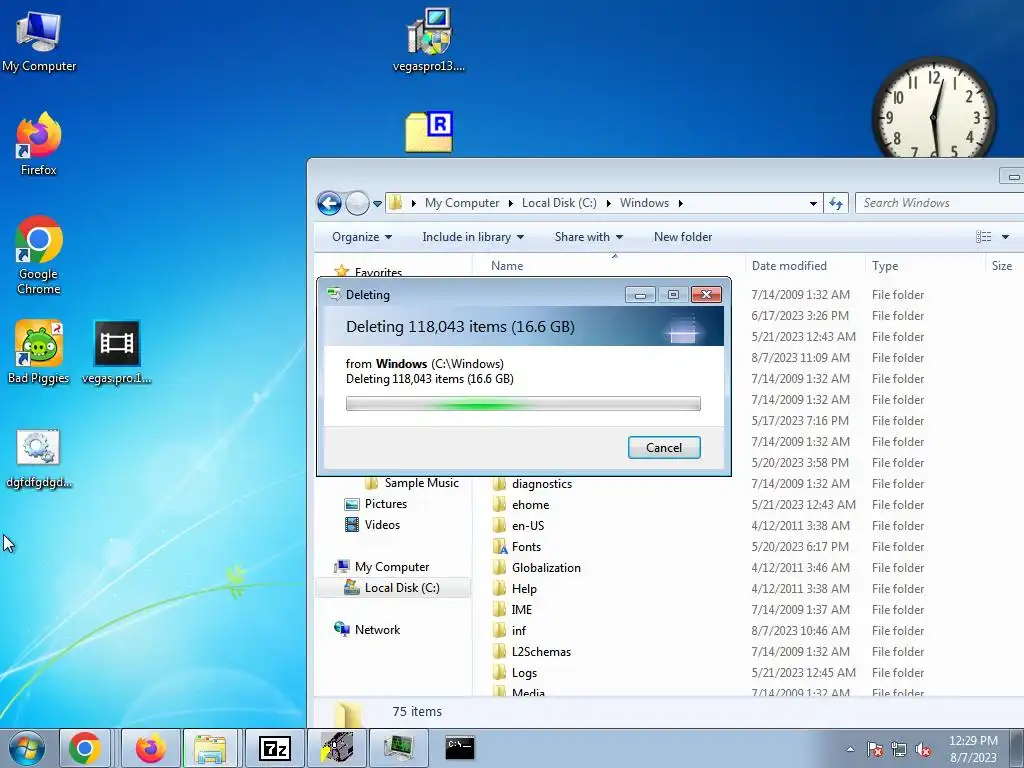Show hidden tray icons arrow
This screenshot has height=768, width=1024.
tap(850, 749)
